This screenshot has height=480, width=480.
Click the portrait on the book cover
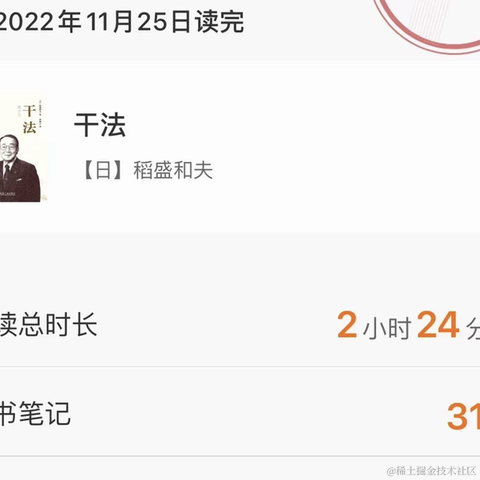click(18, 168)
